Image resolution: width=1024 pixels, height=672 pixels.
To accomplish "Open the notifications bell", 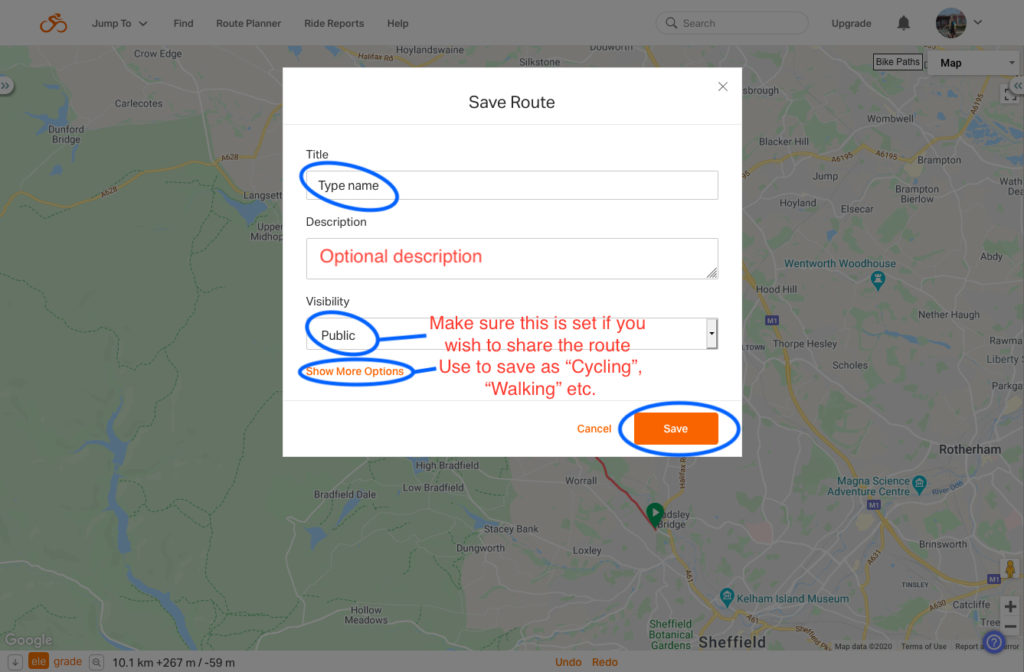I will pos(903,24).
